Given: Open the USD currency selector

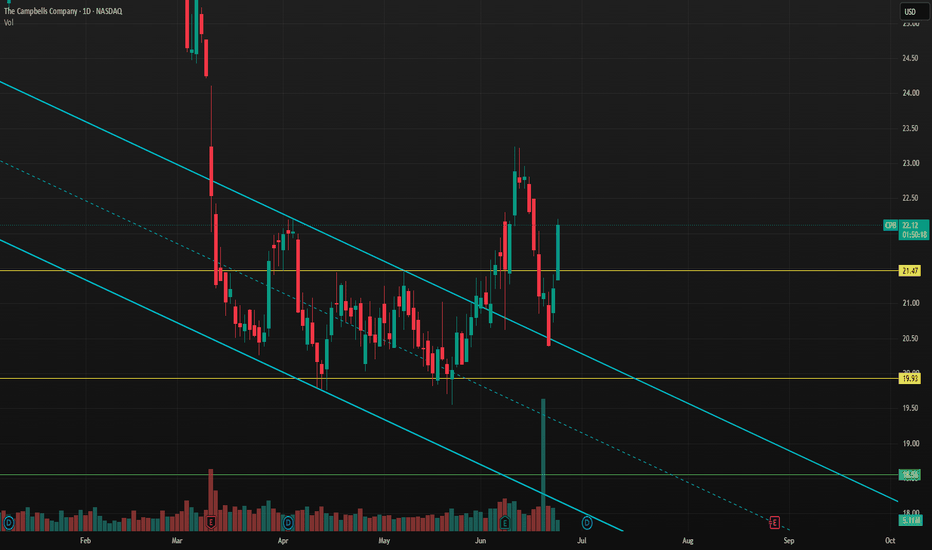Looking at the screenshot, I should tap(910, 11).
